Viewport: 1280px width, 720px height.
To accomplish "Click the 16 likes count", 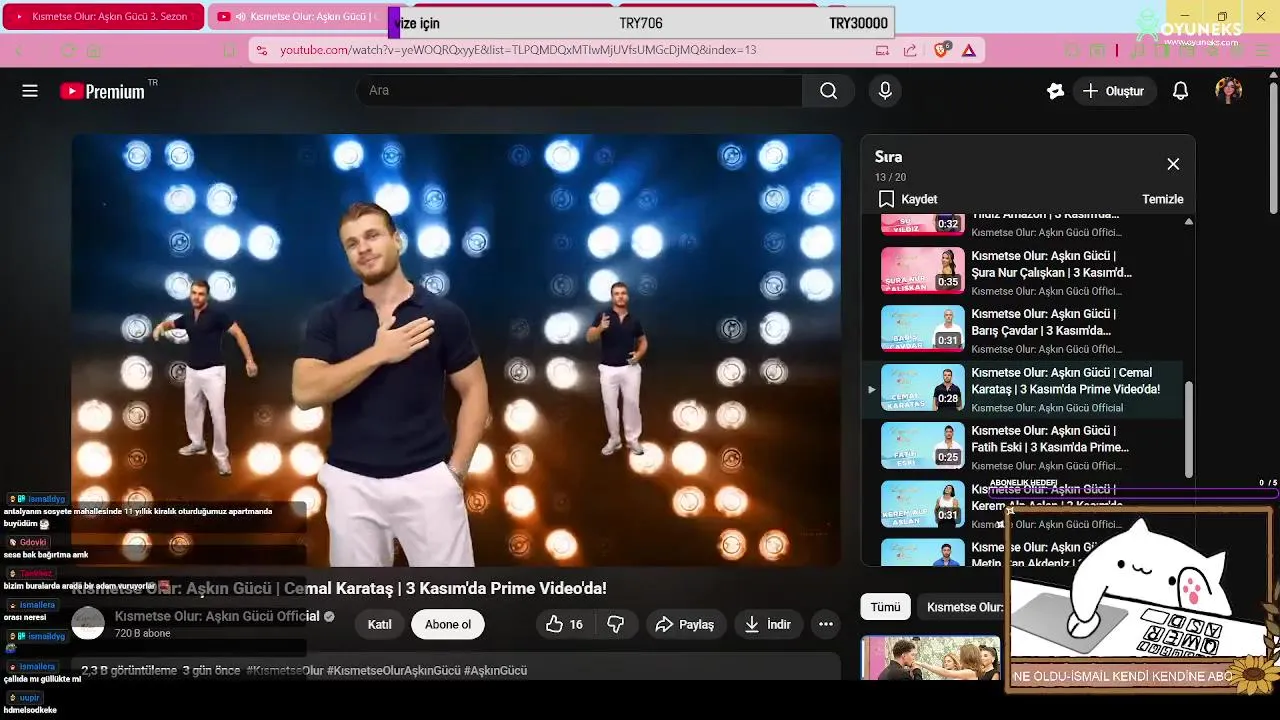I will [x=576, y=624].
